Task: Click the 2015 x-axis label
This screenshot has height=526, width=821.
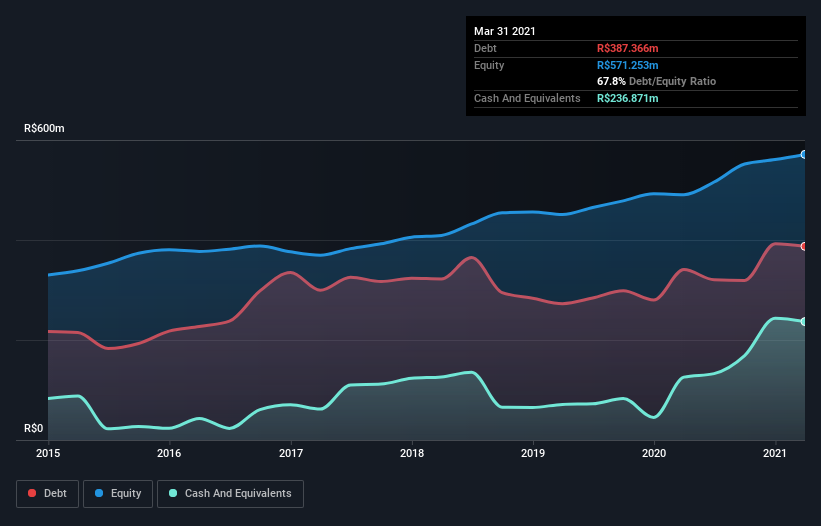Action: (48, 453)
